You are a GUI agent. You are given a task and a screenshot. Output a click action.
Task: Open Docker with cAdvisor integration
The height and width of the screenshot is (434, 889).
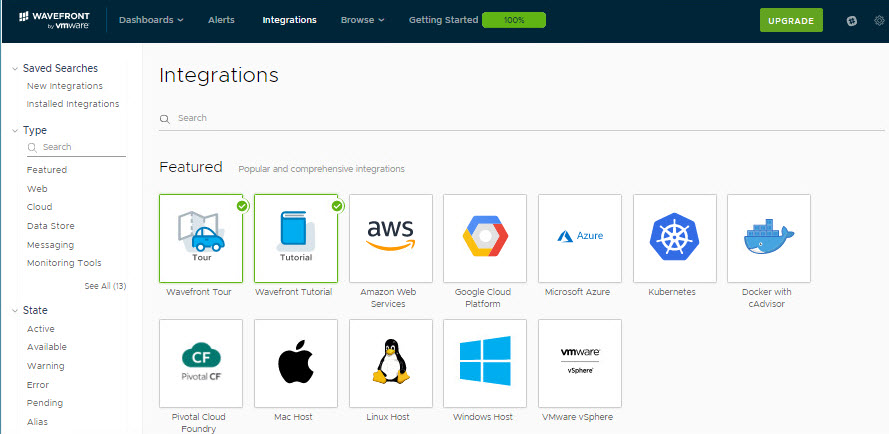click(769, 236)
